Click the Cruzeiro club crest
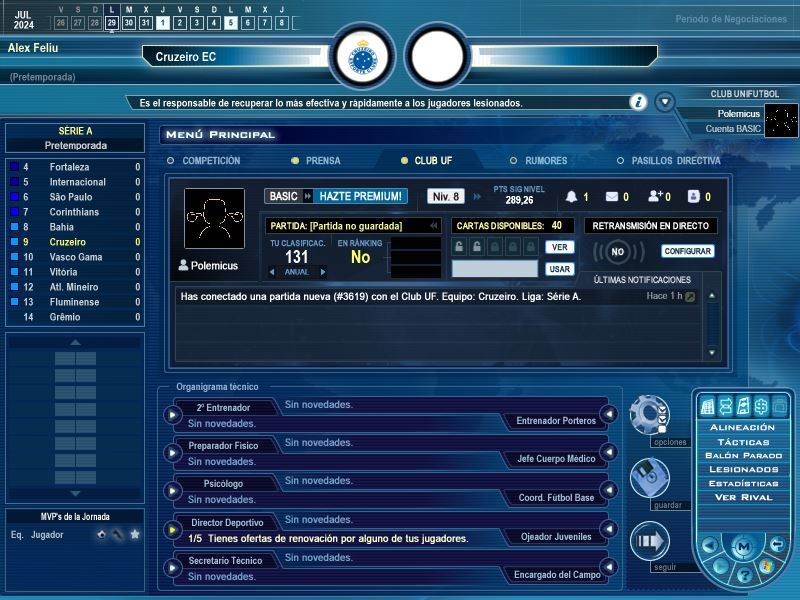The image size is (800, 600). point(362,57)
